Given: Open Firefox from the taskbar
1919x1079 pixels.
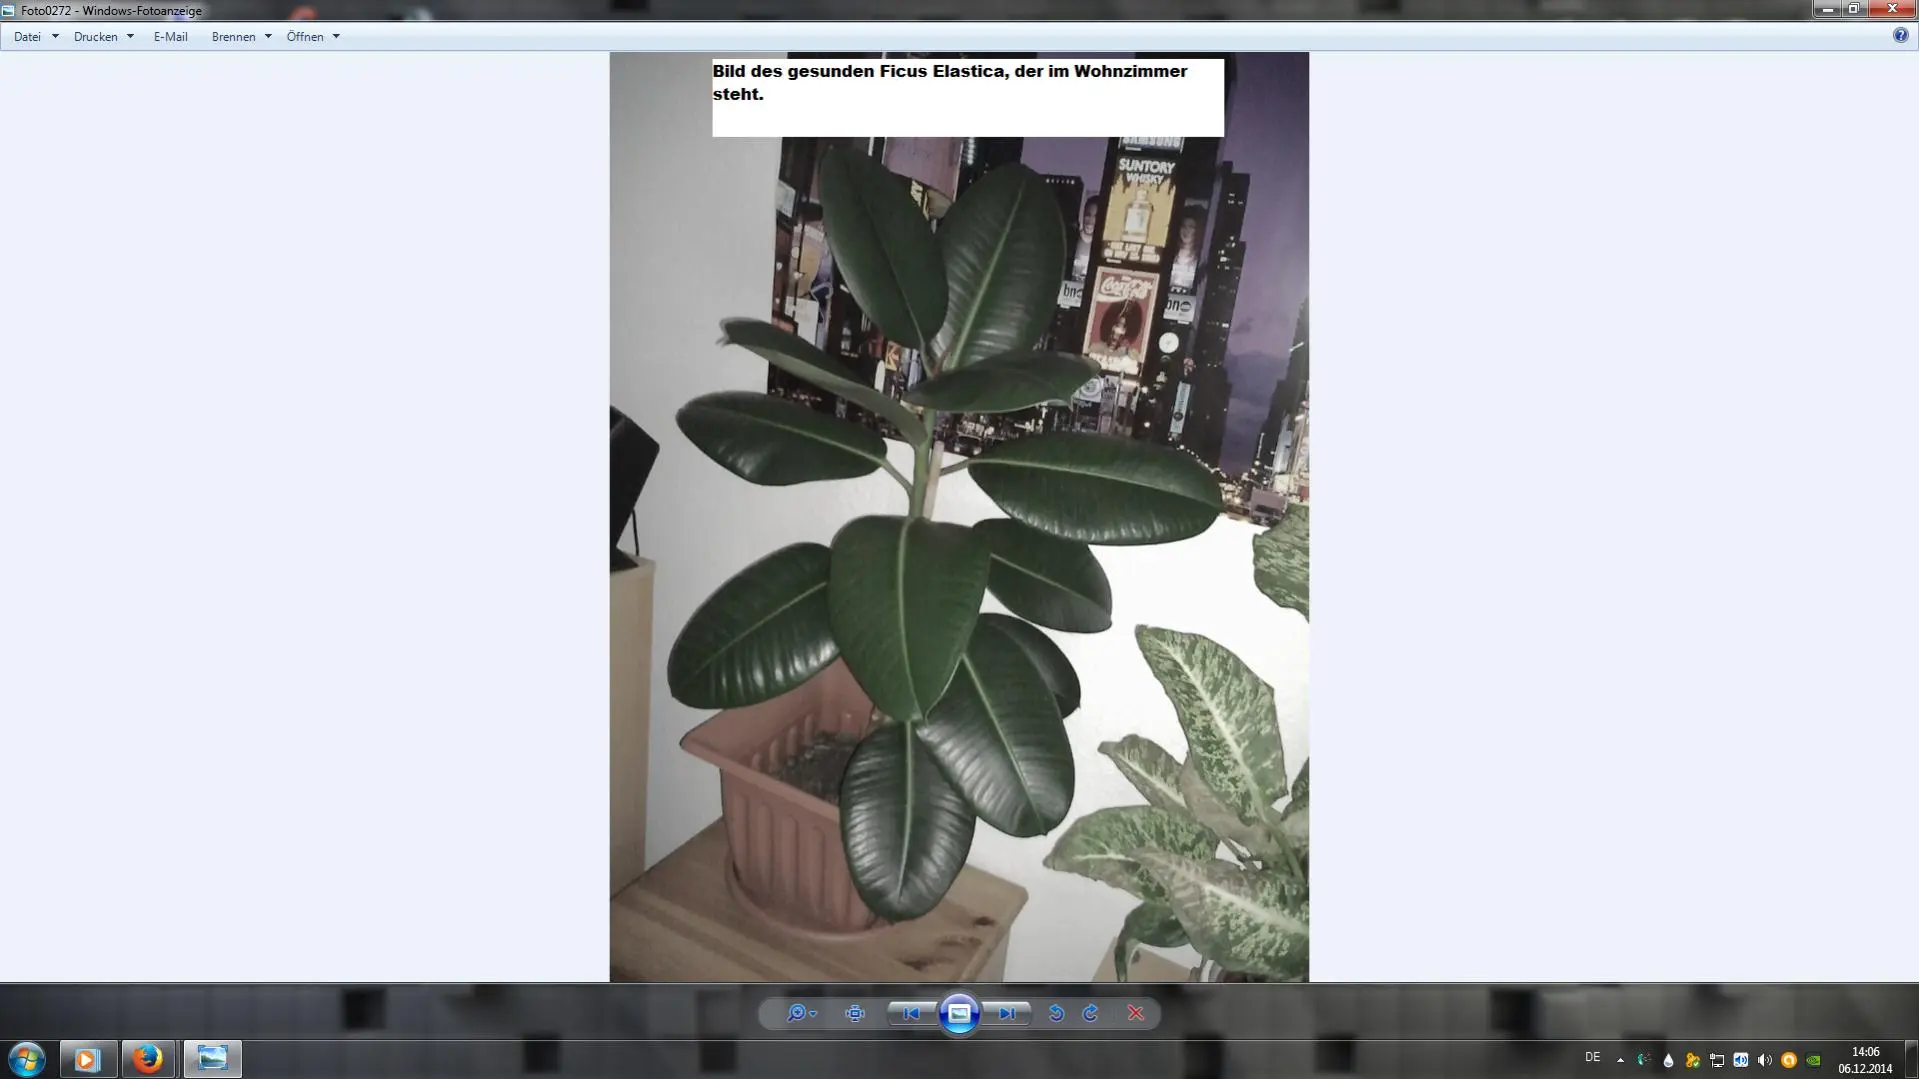Looking at the screenshot, I should (148, 1058).
